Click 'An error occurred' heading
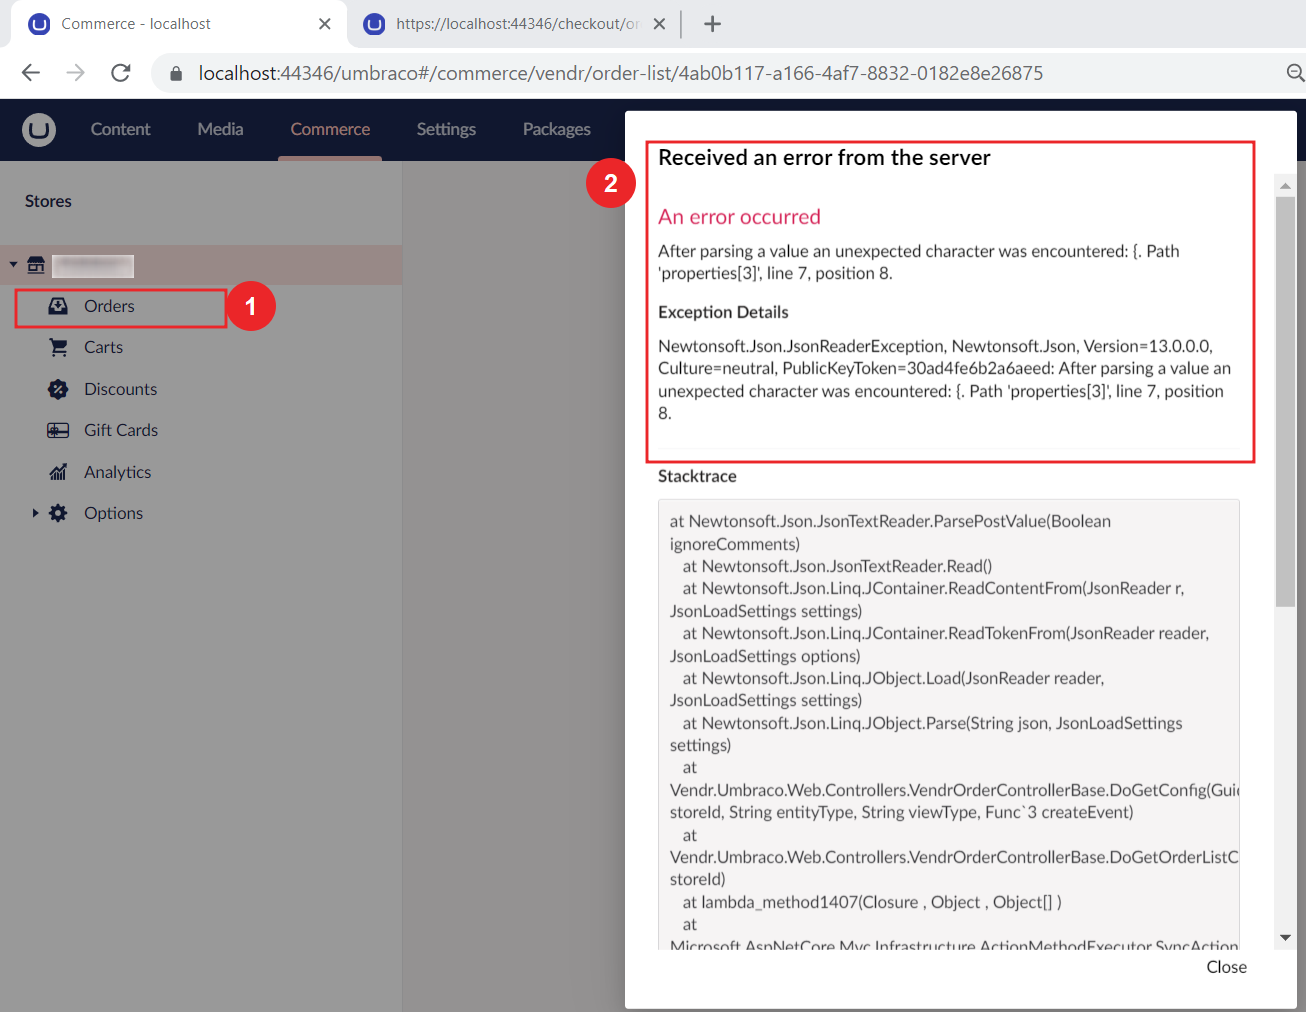The height and width of the screenshot is (1012, 1308). pos(739,217)
